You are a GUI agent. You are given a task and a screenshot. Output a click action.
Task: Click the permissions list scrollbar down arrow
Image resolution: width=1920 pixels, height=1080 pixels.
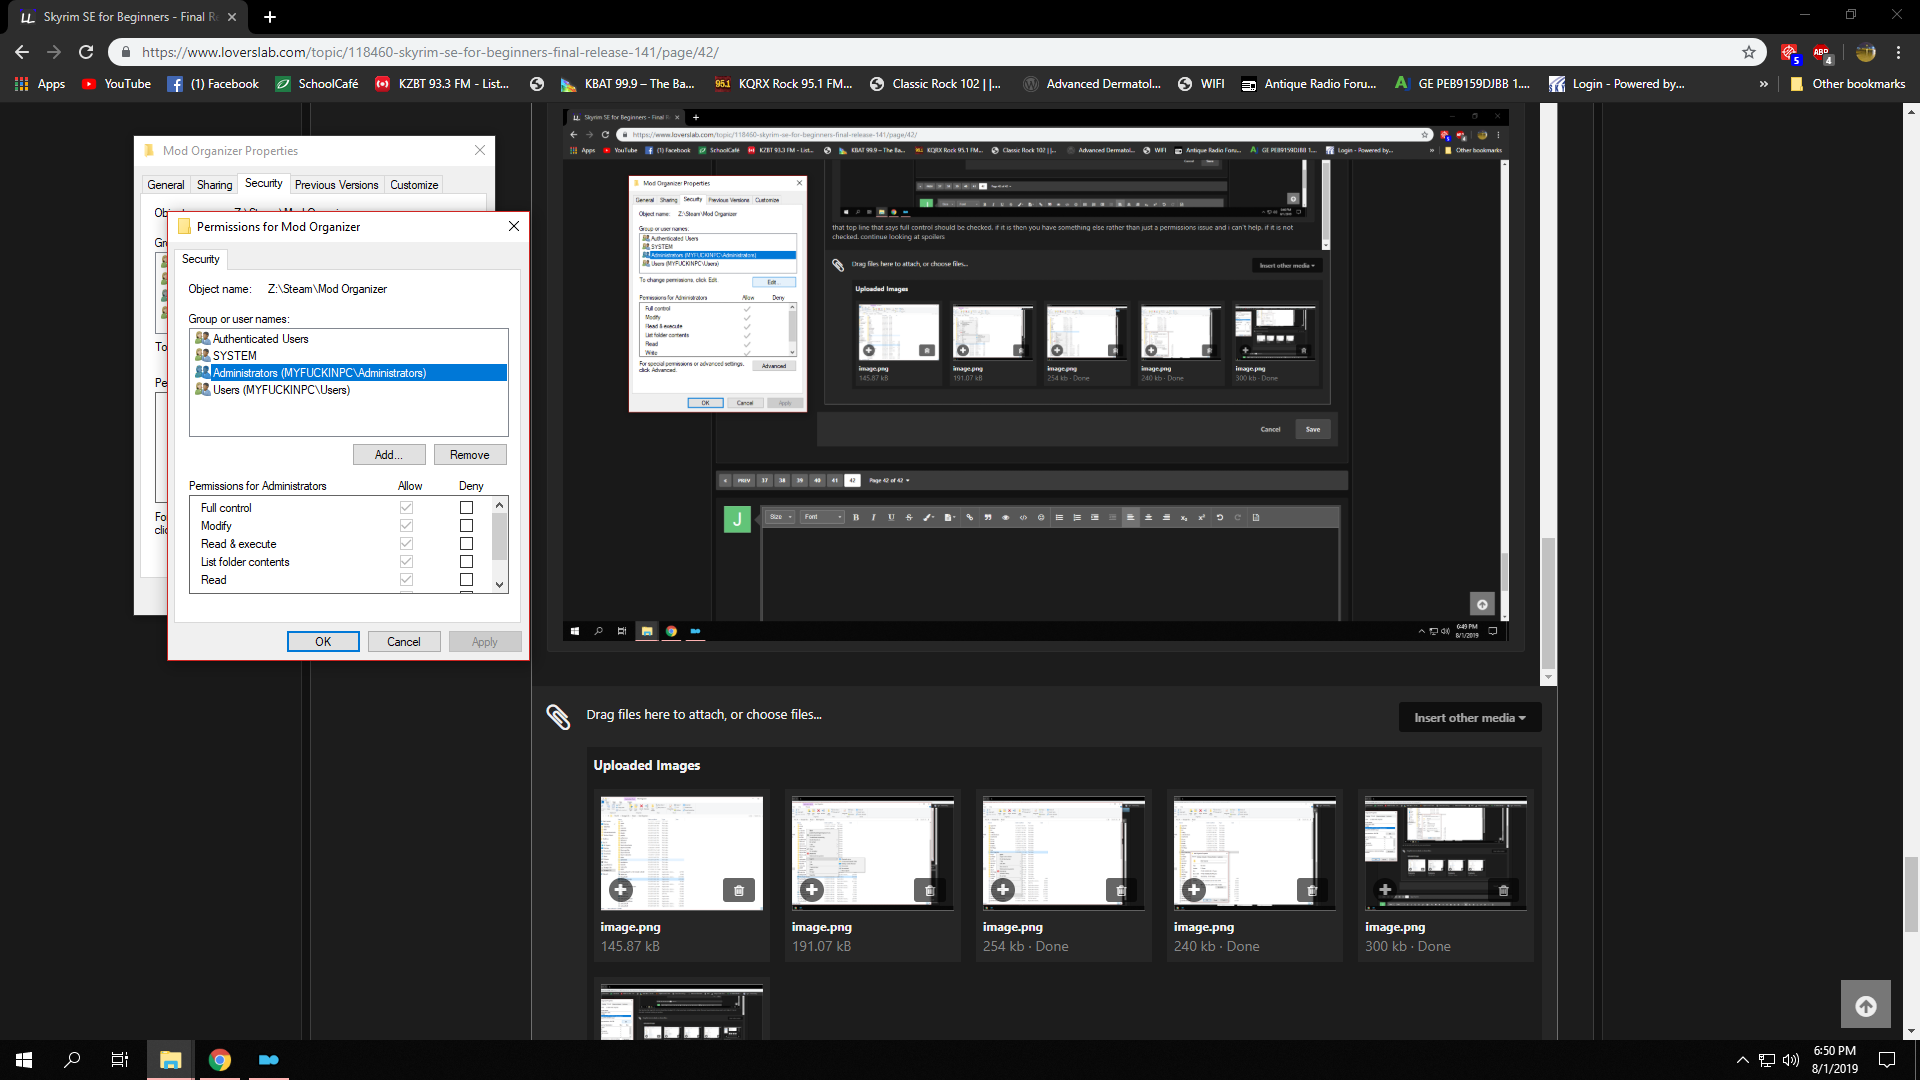[x=499, y=585]
